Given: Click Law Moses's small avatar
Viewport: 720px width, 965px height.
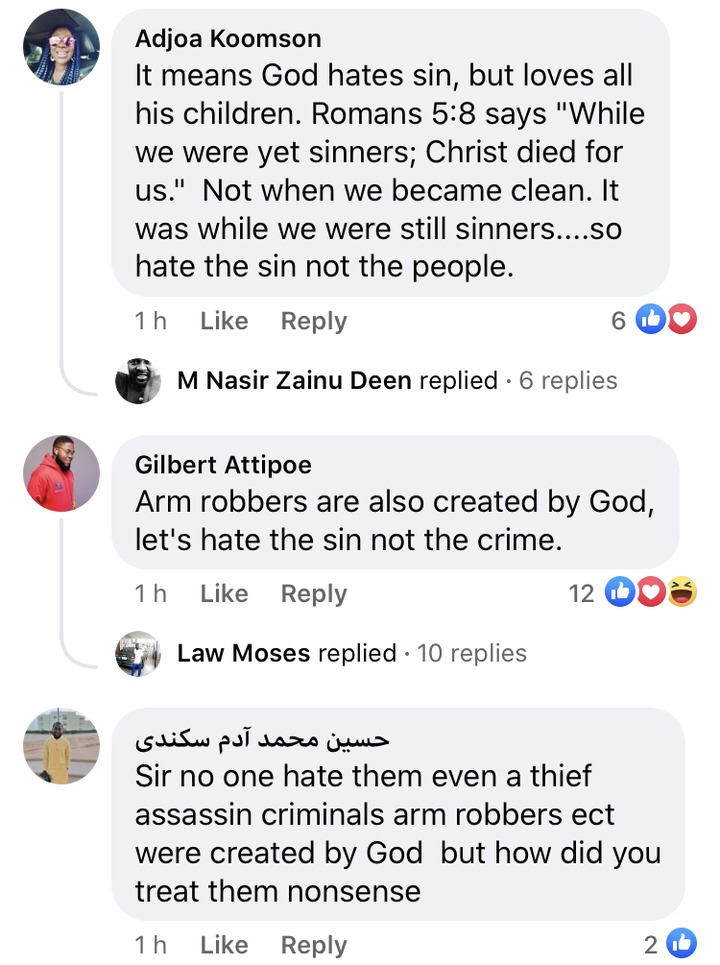Looking at the screenshot, I should (x=138, y=654).
